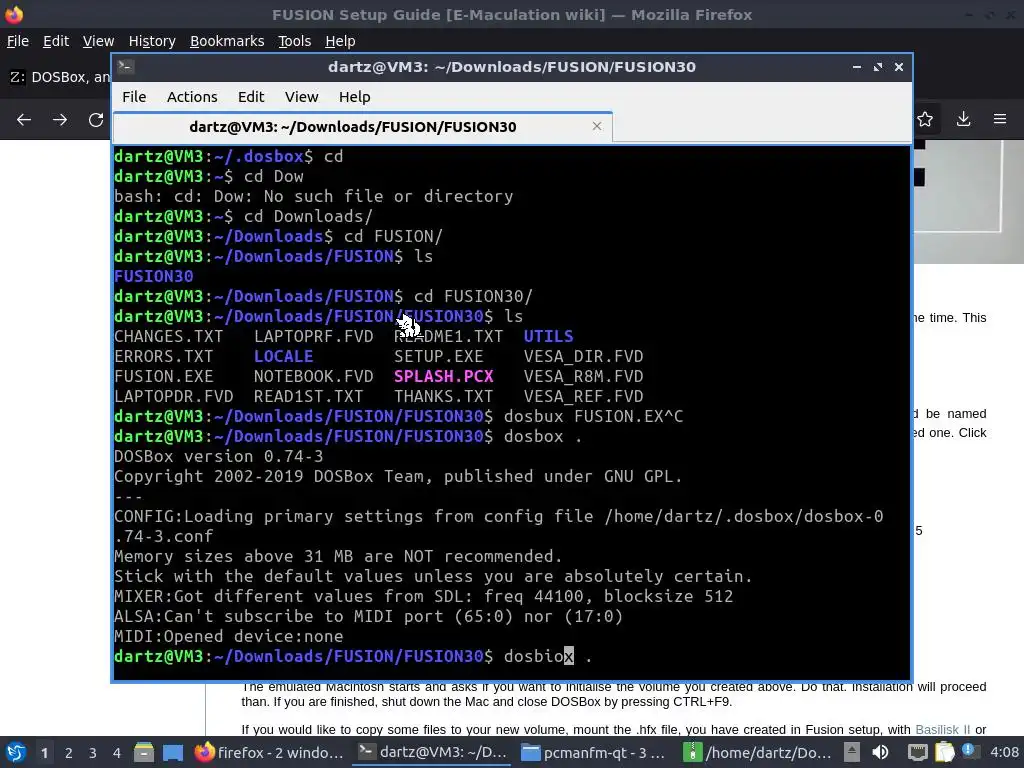Image resolution: width=1024 pixels, height=768 pixels.
Task: Activate firefox - 2 windows taskbar button
Action: (x=269, y=752)
